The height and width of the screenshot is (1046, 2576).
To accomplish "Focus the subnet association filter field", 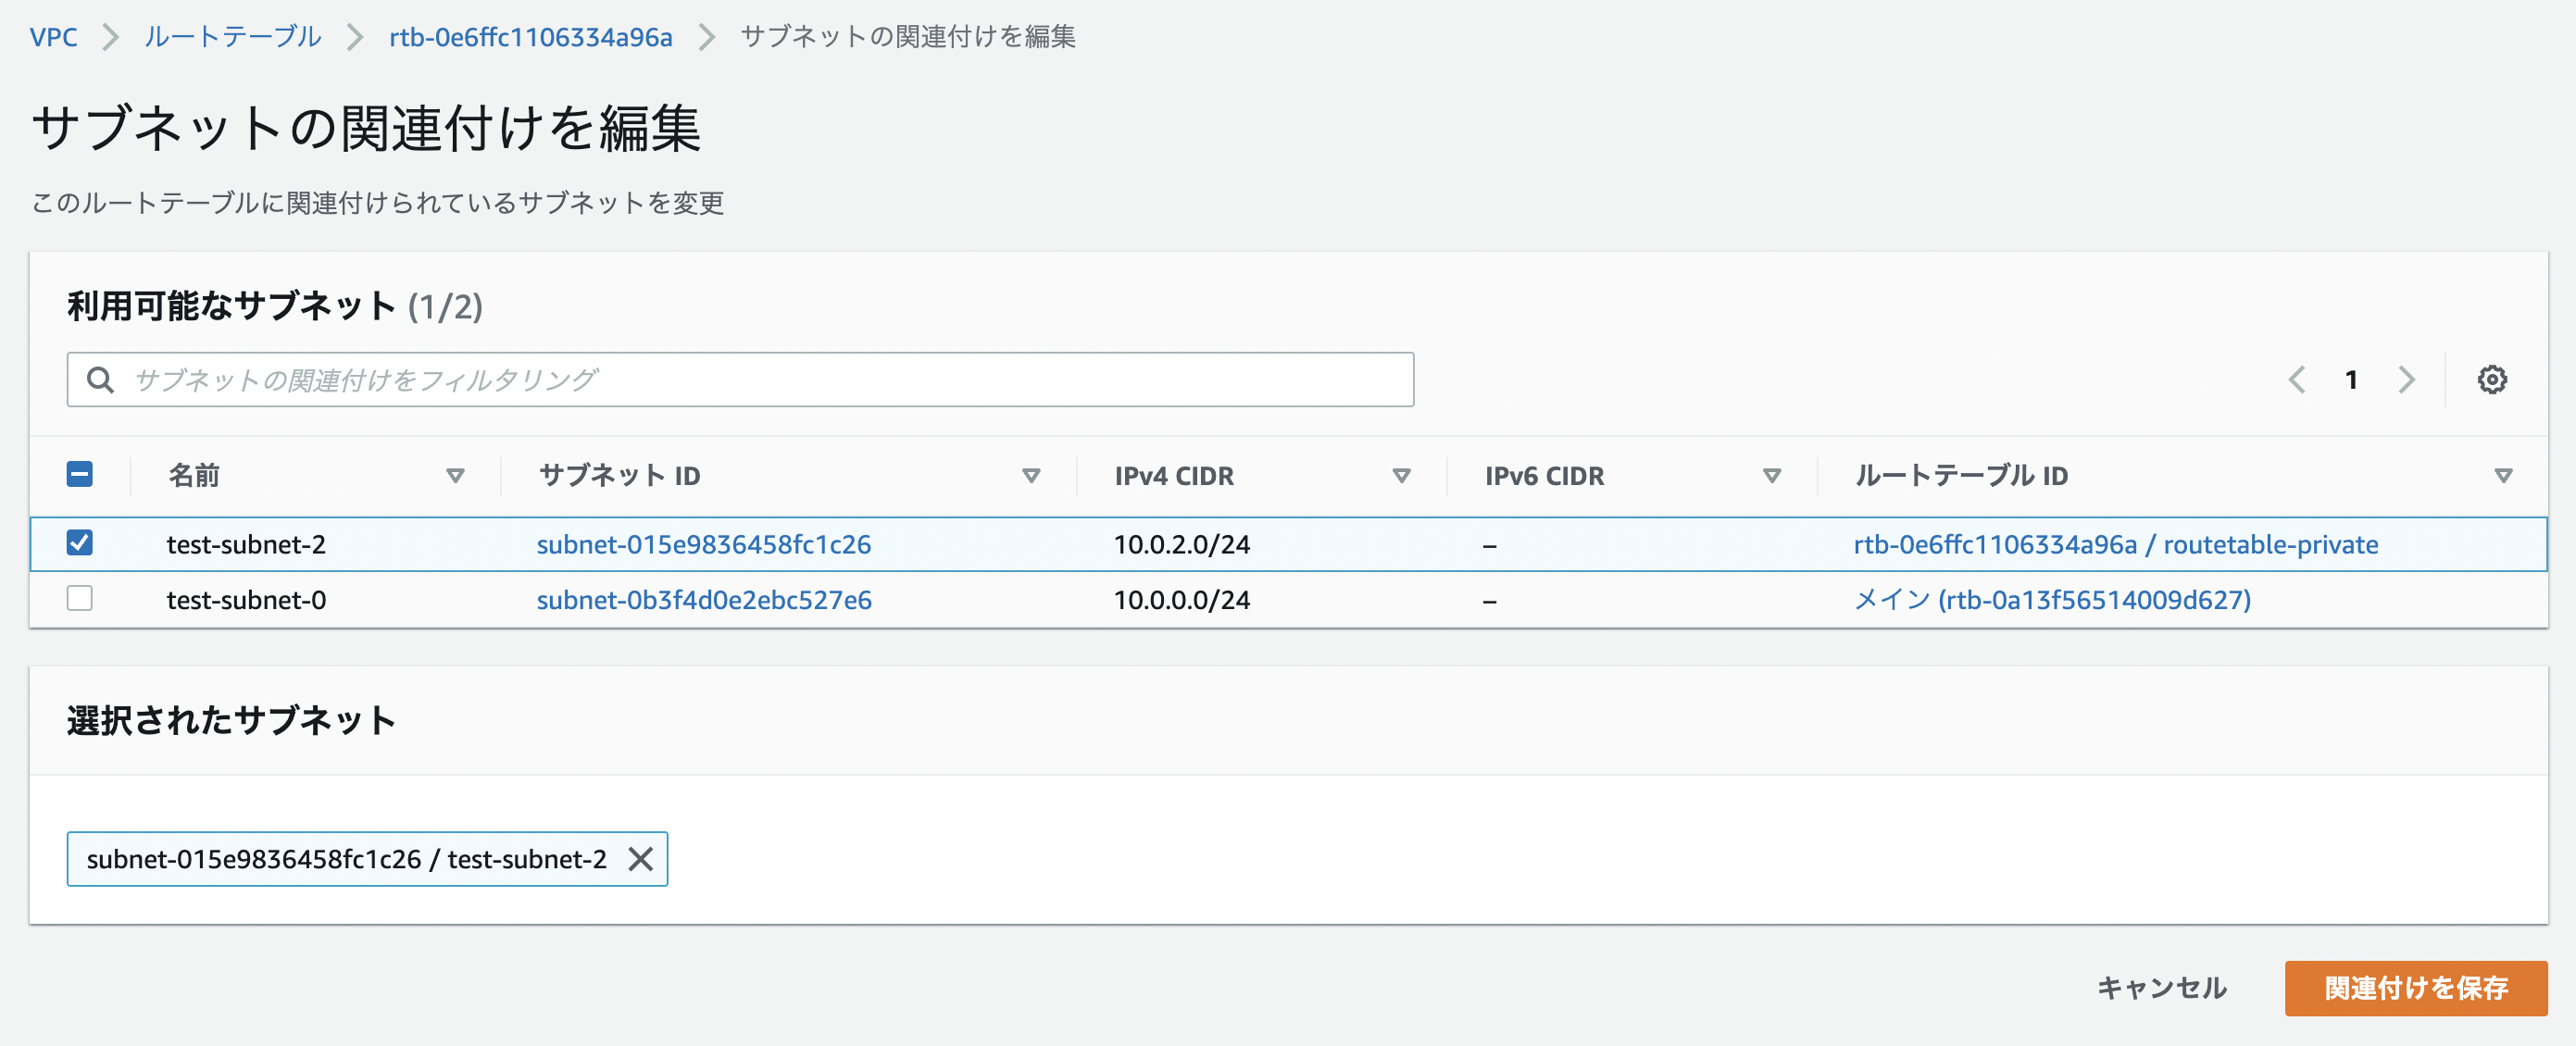I will [760, 380].
